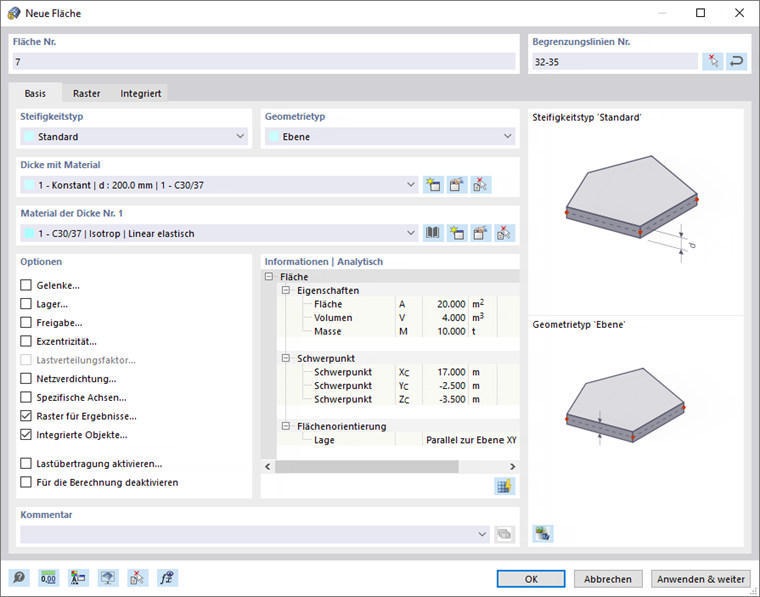The height and width of the screenshot is (597, 760).
Task: Click the Steifigkeitstyp 'Standard' preview image
Action: point(631,208)
